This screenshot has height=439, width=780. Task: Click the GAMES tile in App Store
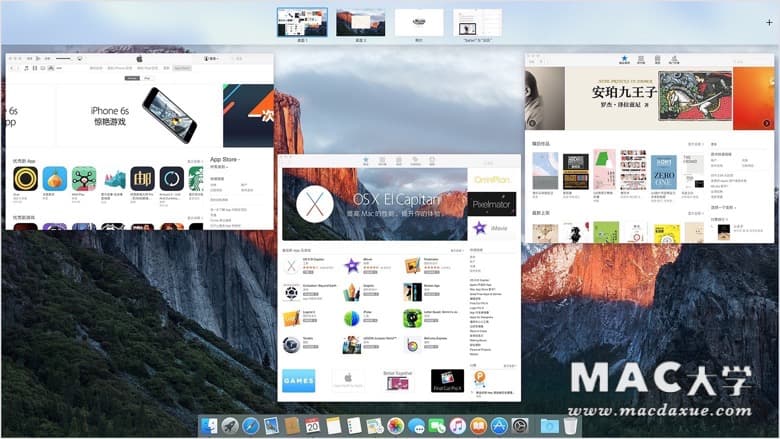pyautogui.click(x=298, y=381)
